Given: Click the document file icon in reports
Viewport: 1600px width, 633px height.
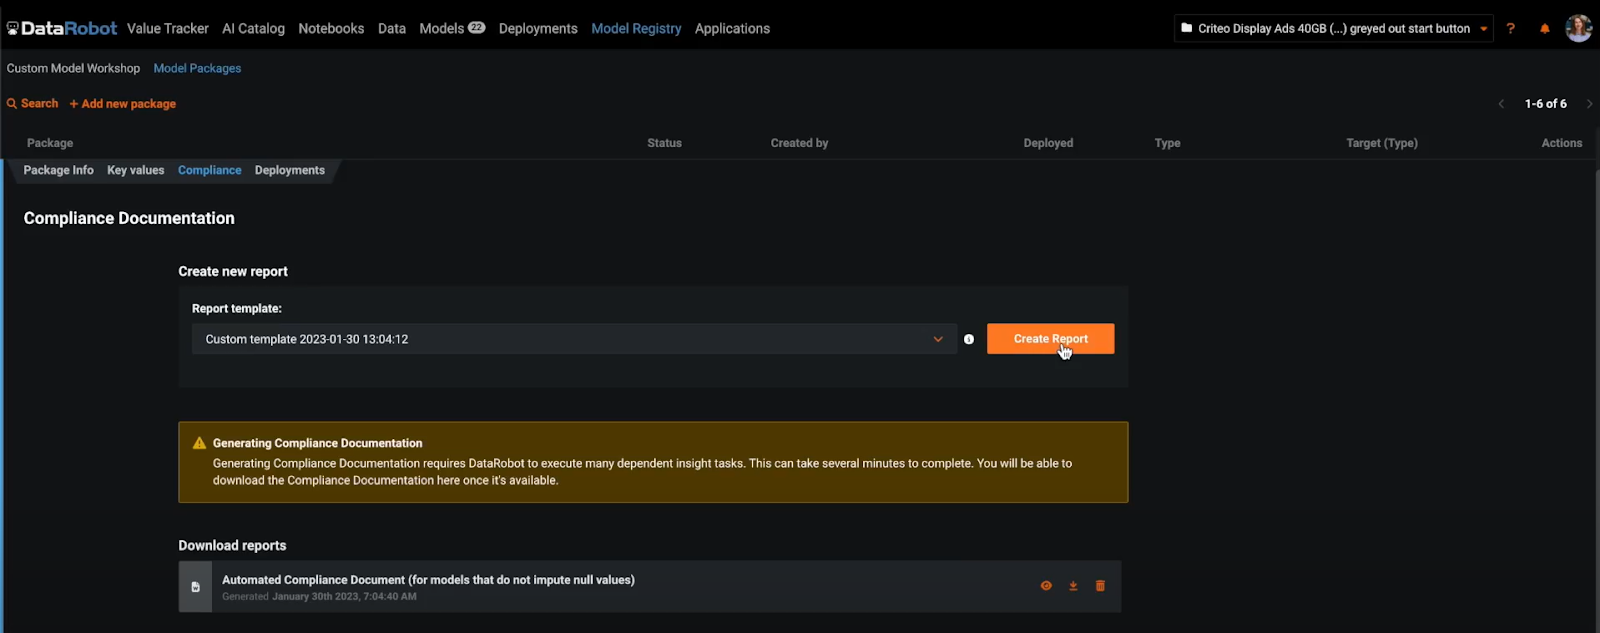Looking at the screenshot, I should pos(195,587).
